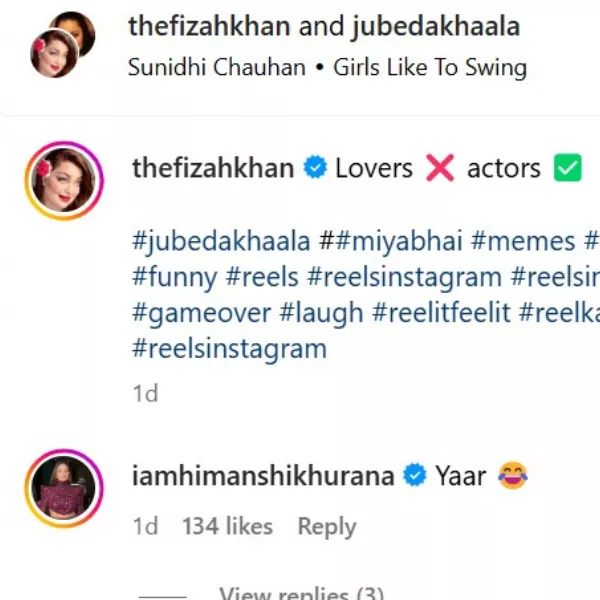Open the #reelitfeelit hashtag

440,313
